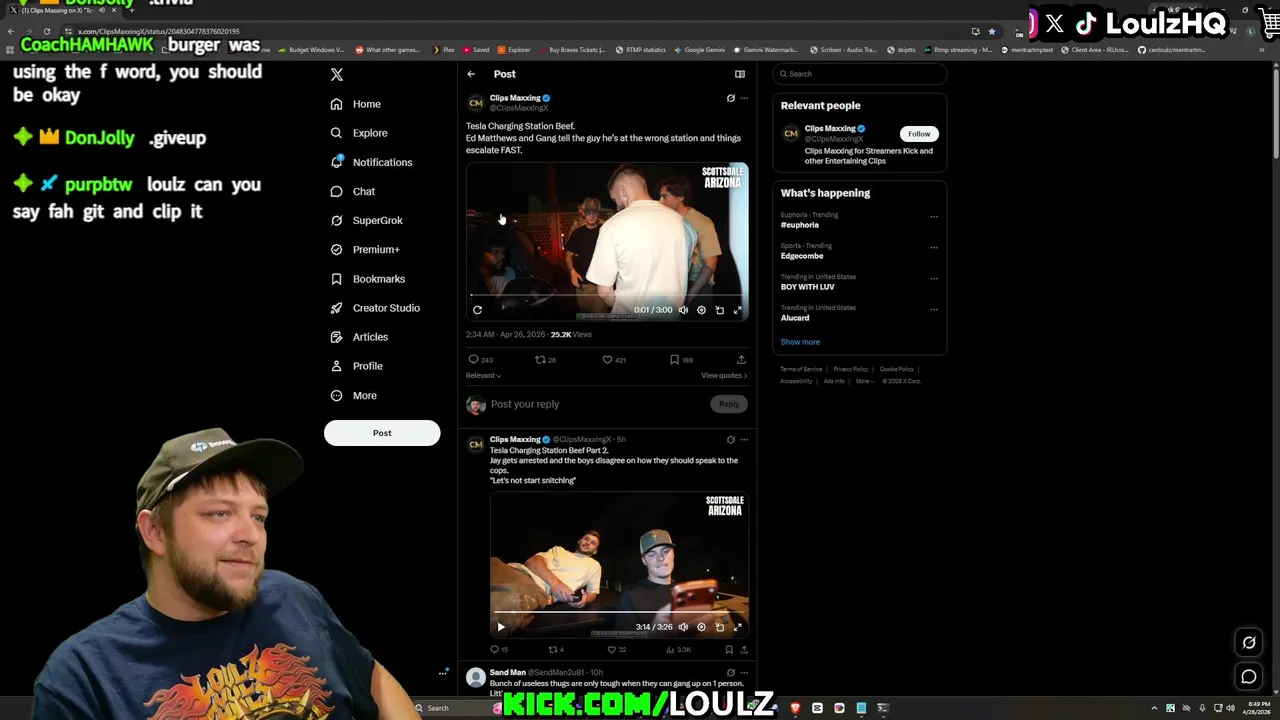
Task: Toggle picture-in-picture on first video
Action: 720,310
